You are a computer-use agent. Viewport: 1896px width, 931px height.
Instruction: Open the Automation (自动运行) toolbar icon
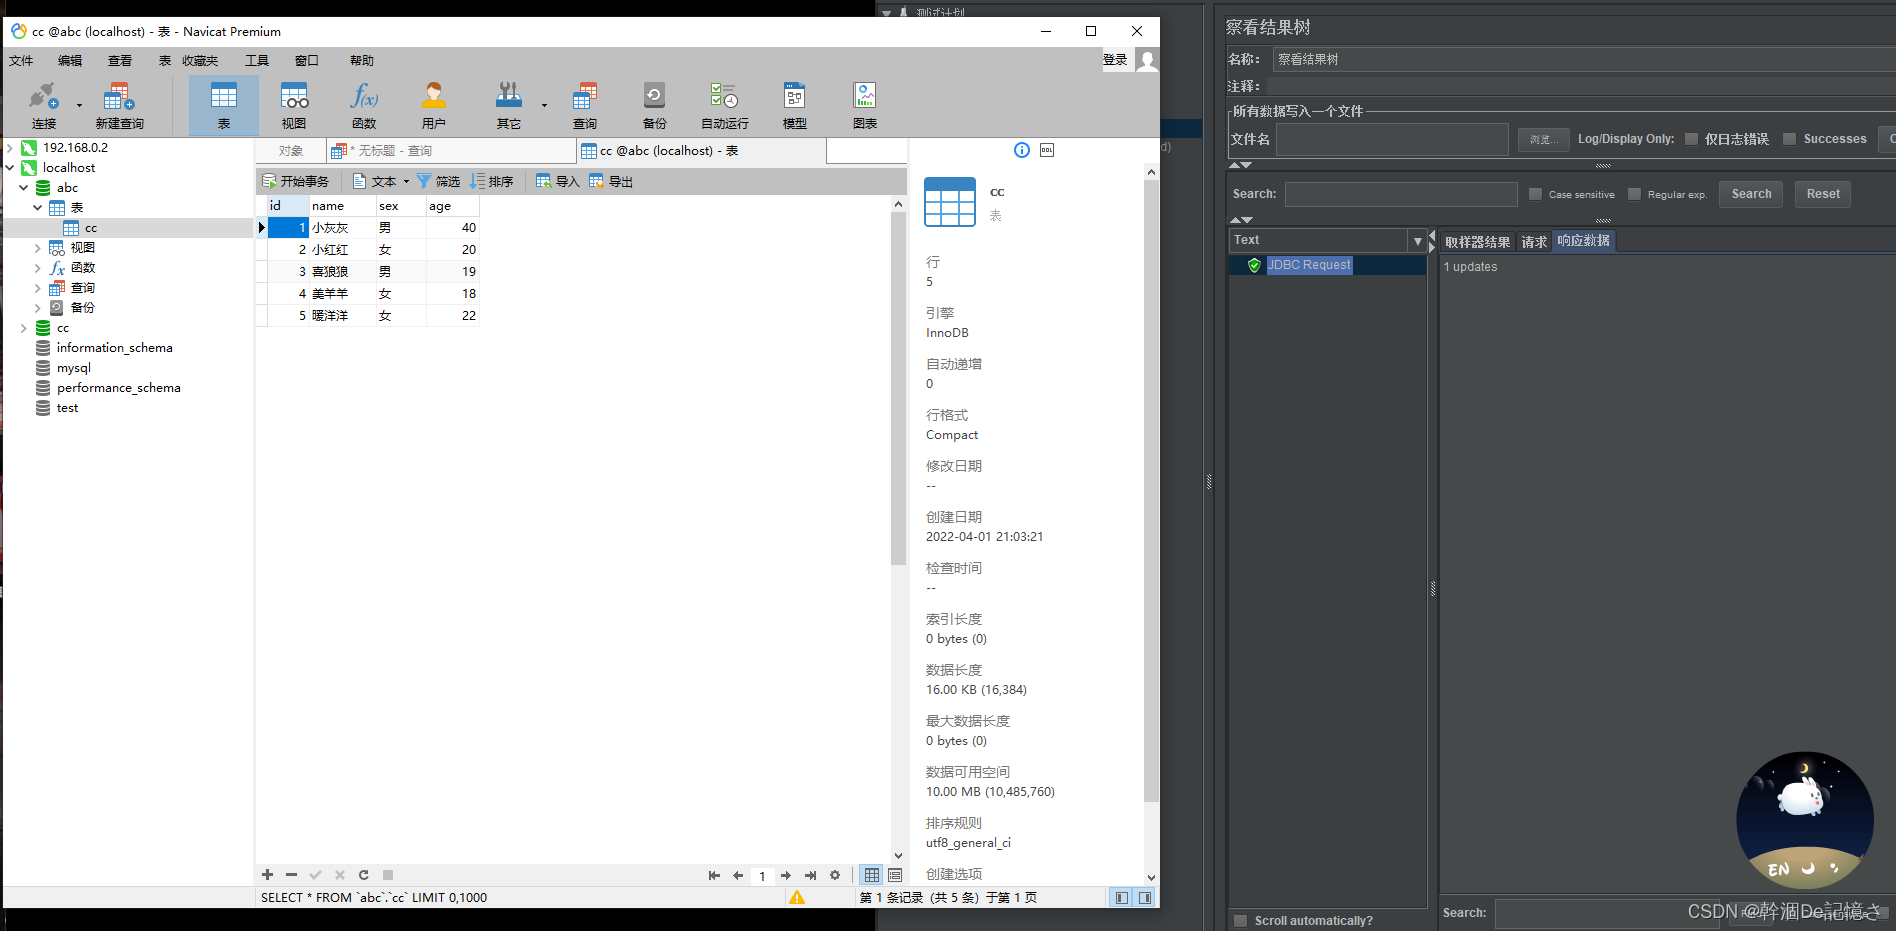click(725, 106)
